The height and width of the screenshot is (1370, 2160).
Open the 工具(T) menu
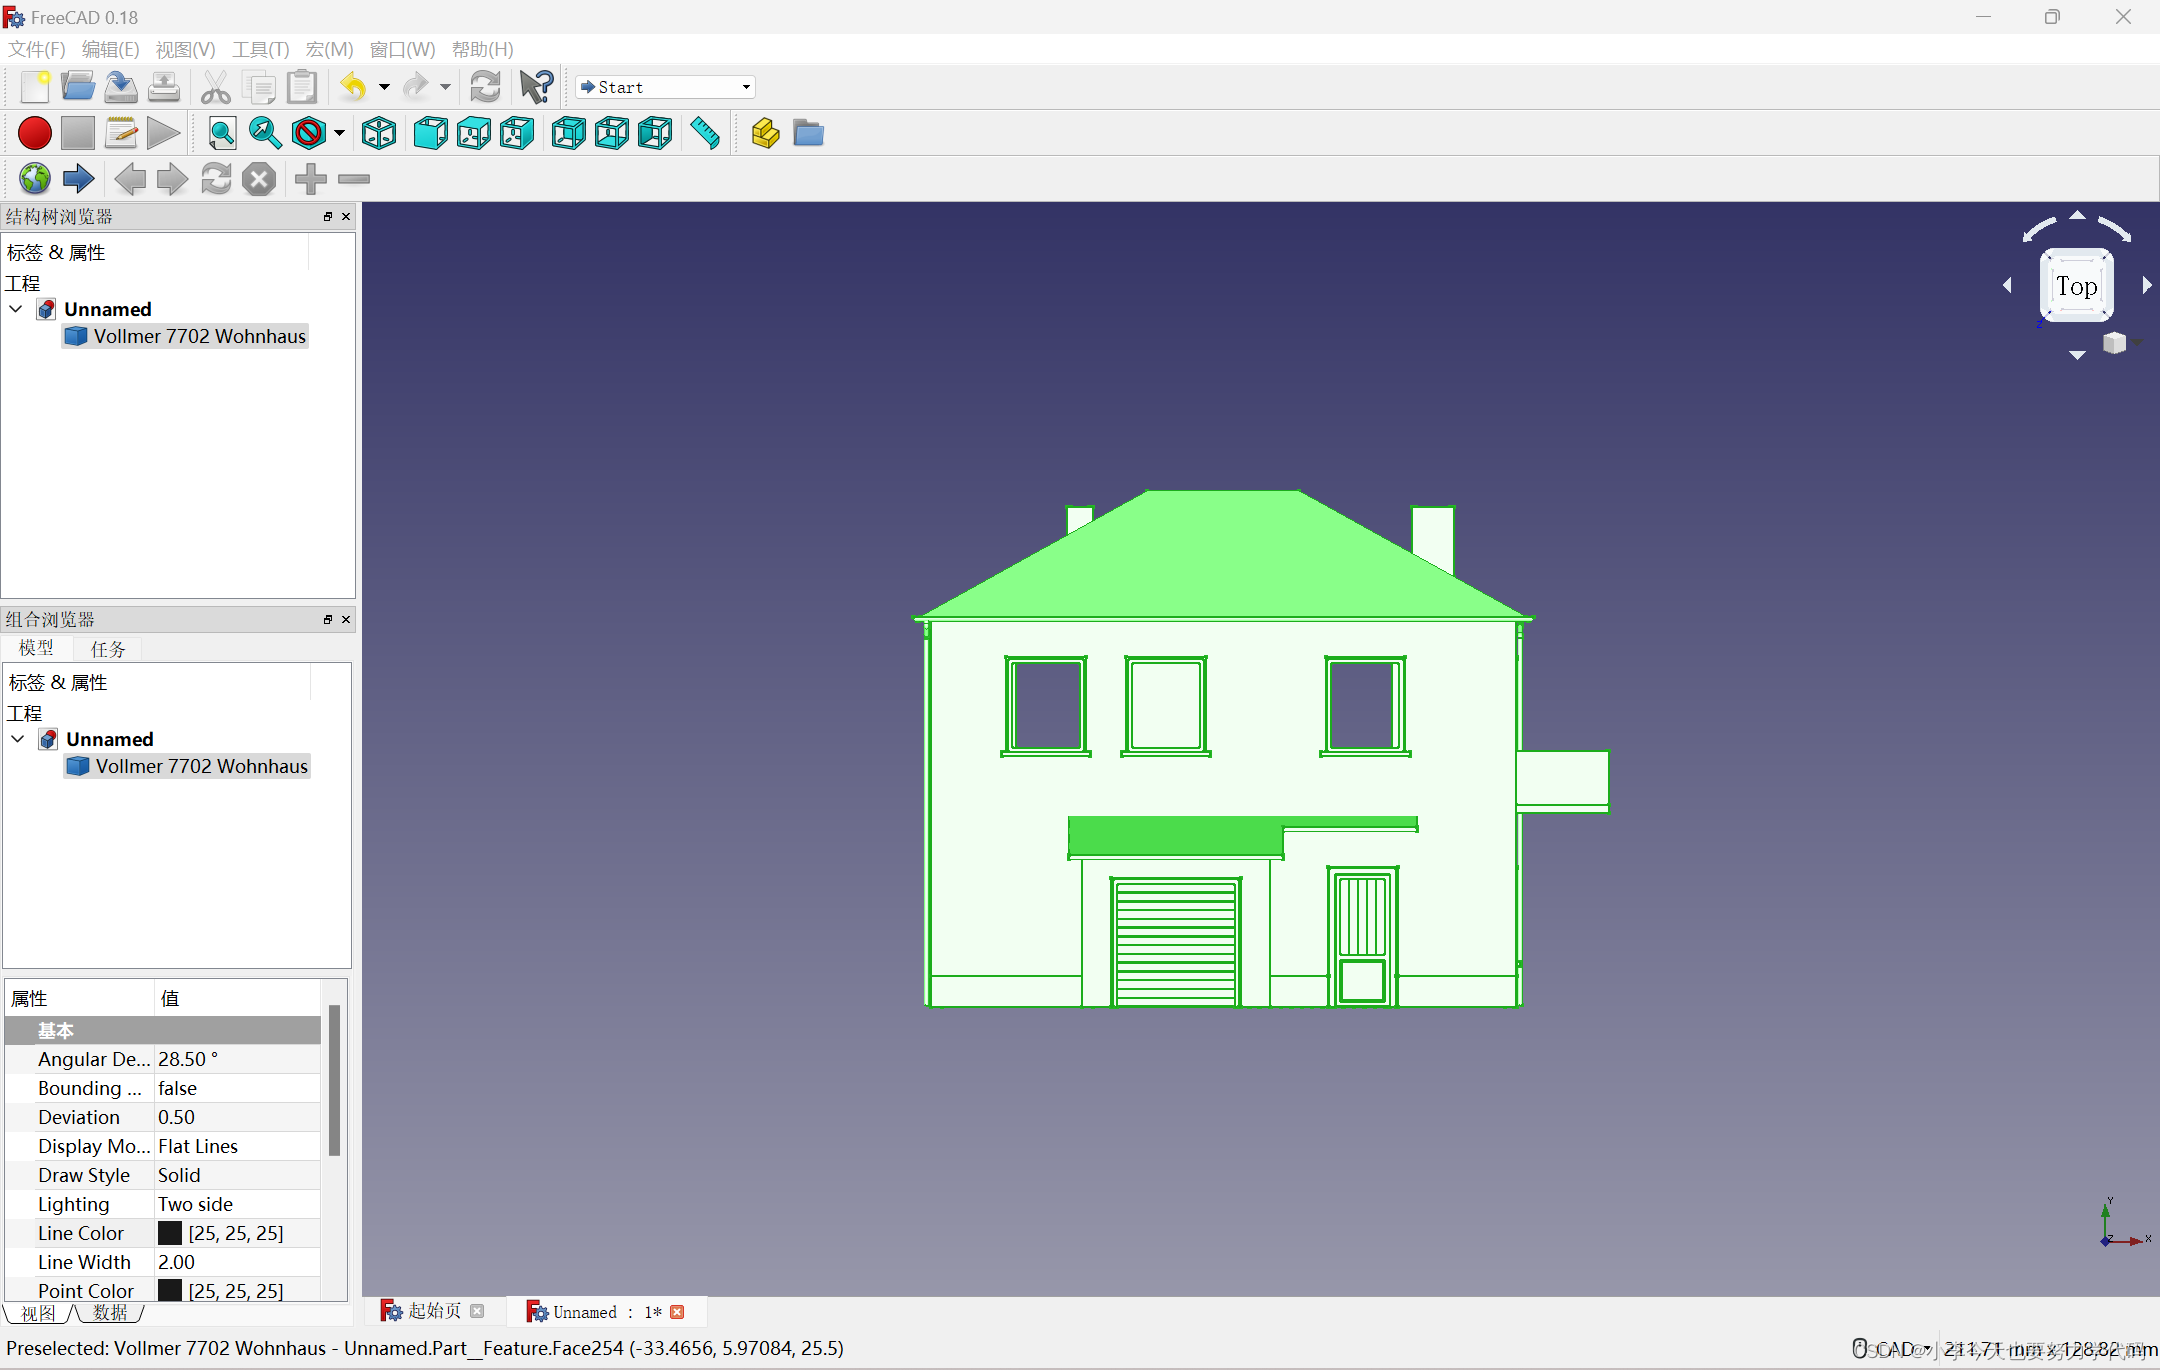click(x=260, y=49)
